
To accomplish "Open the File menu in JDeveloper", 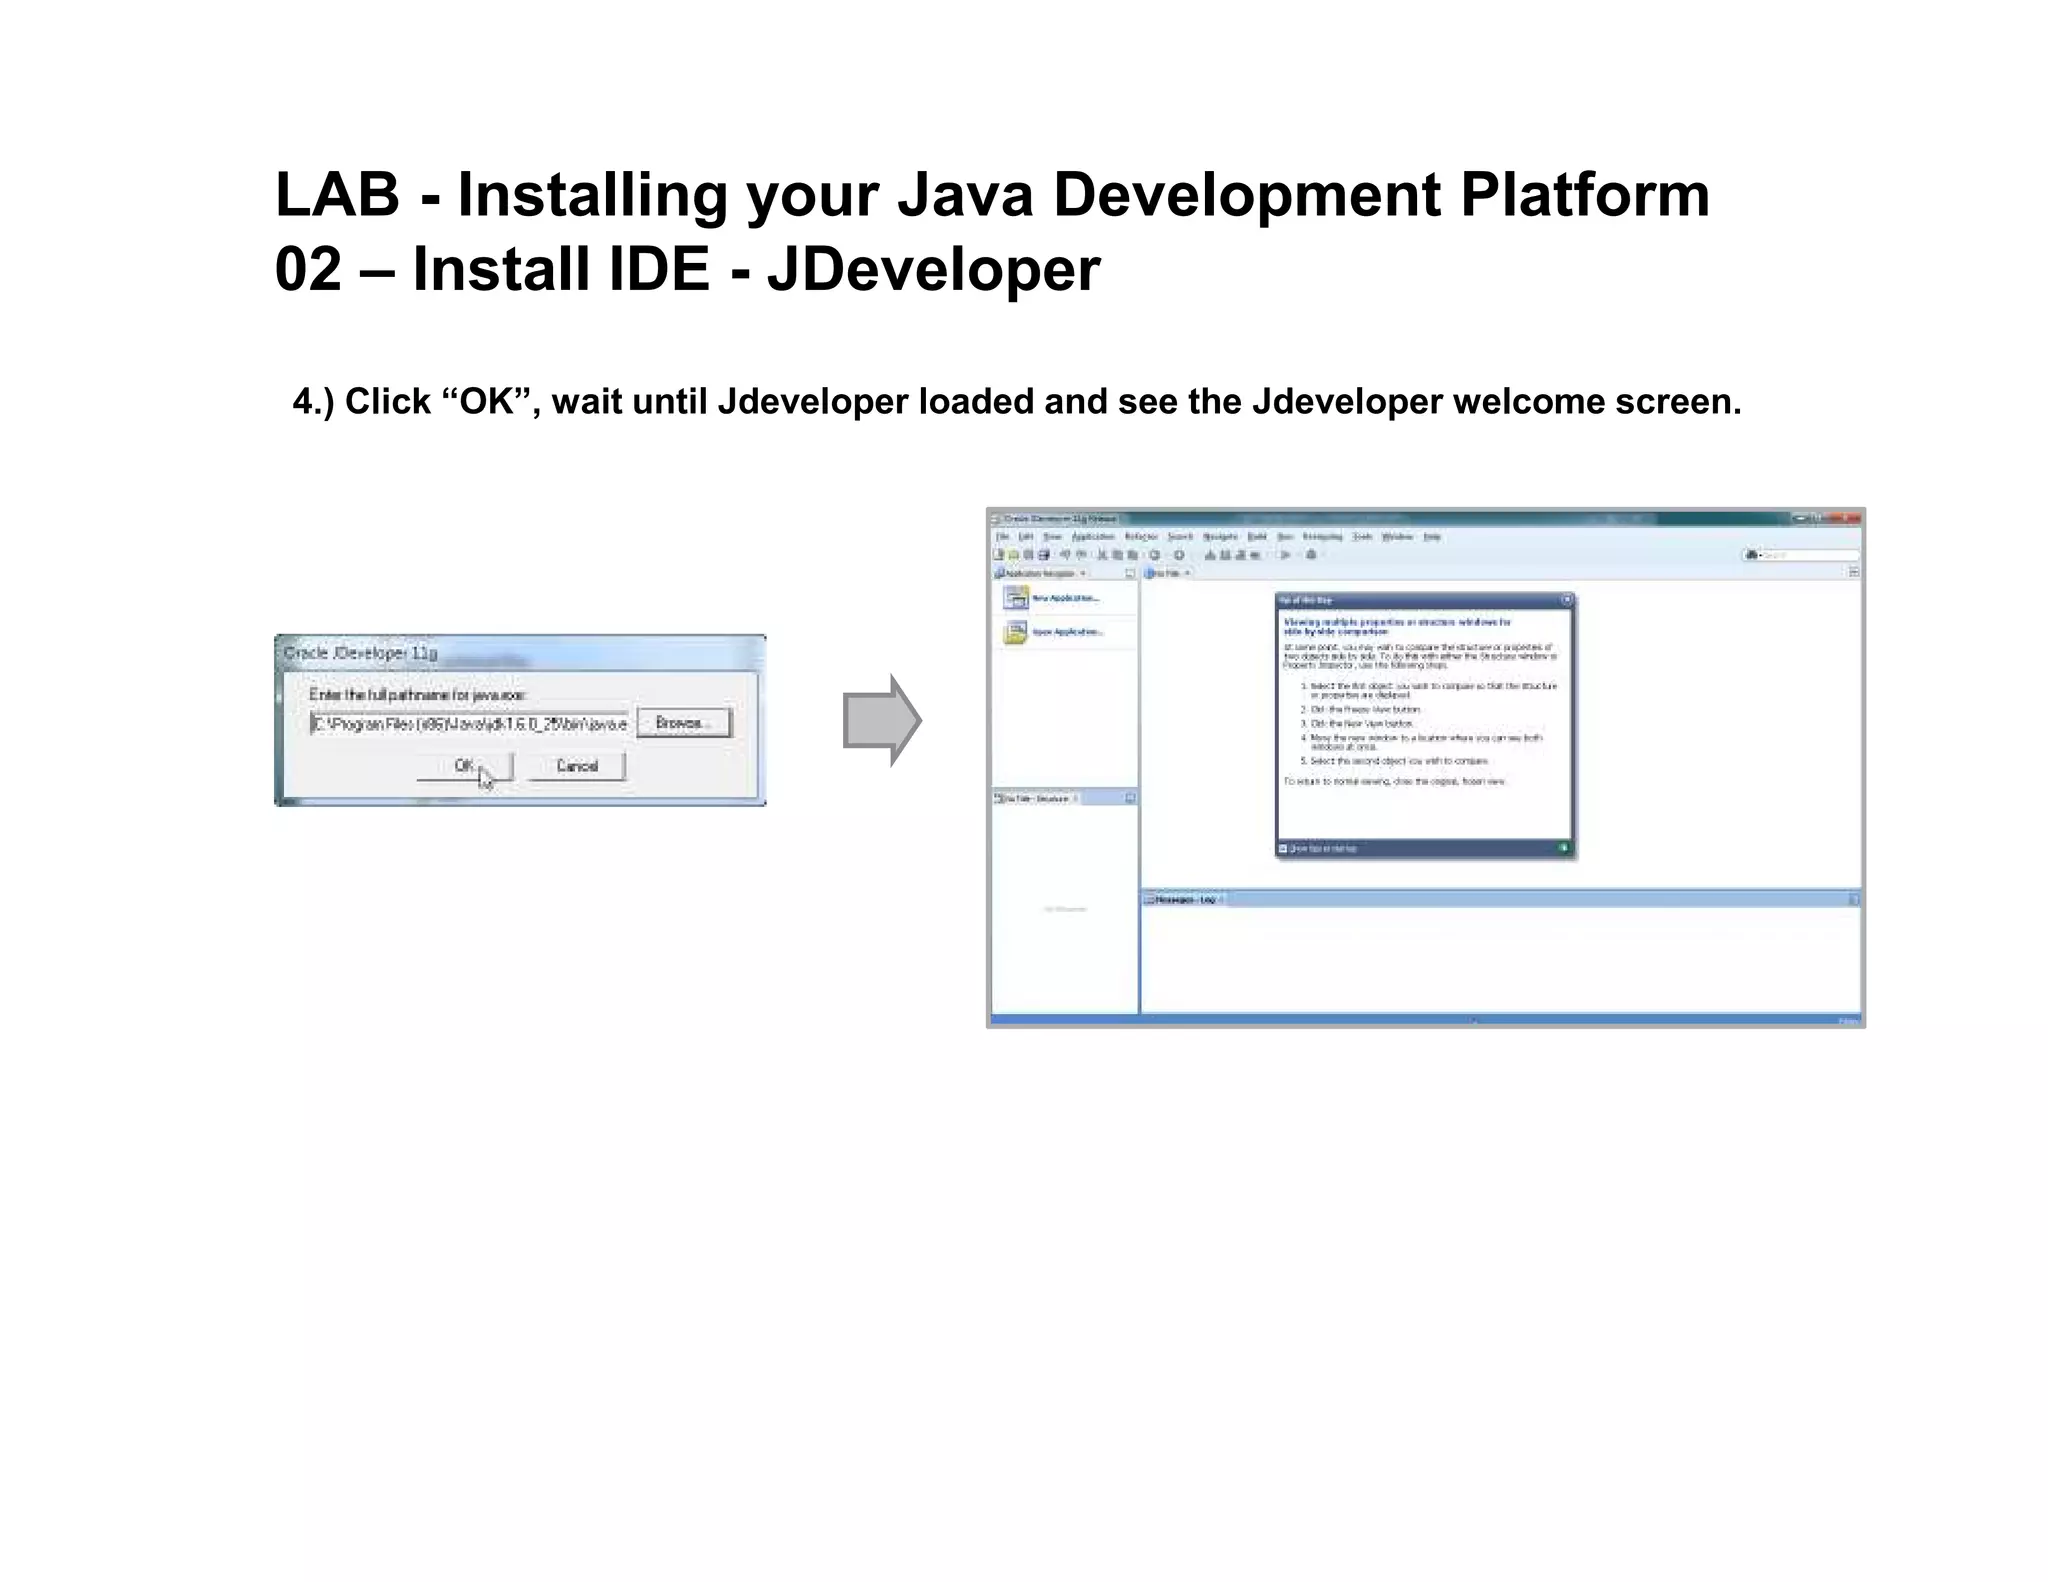I will point(1002,537).
